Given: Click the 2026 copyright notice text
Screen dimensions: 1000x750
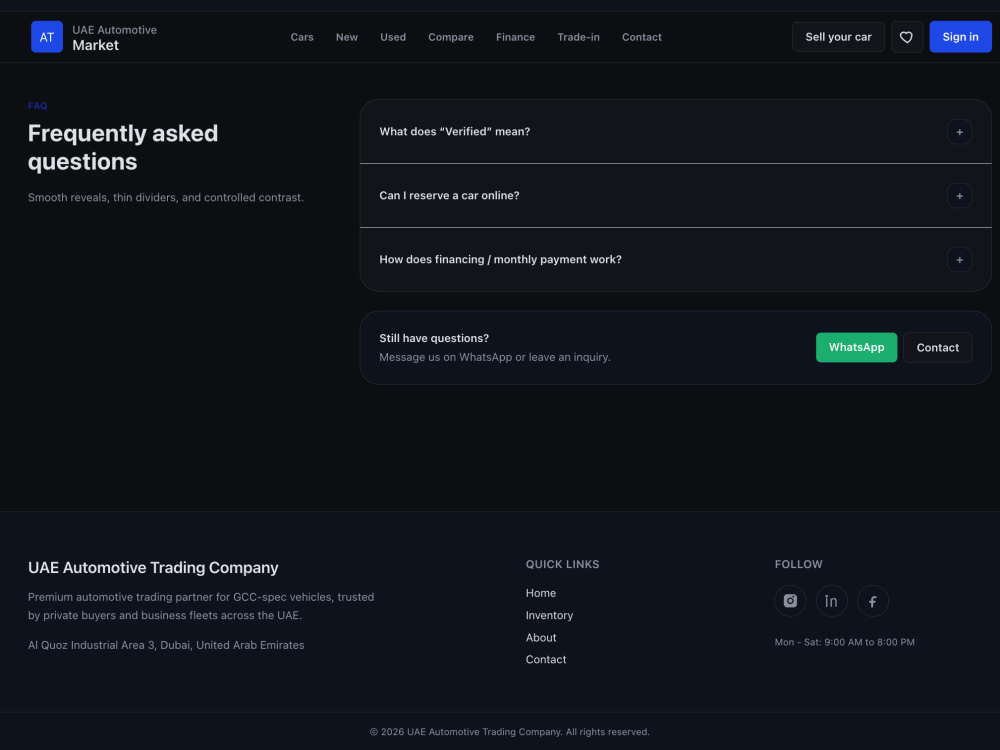Looking at the screenshot, I should (510, 732).
